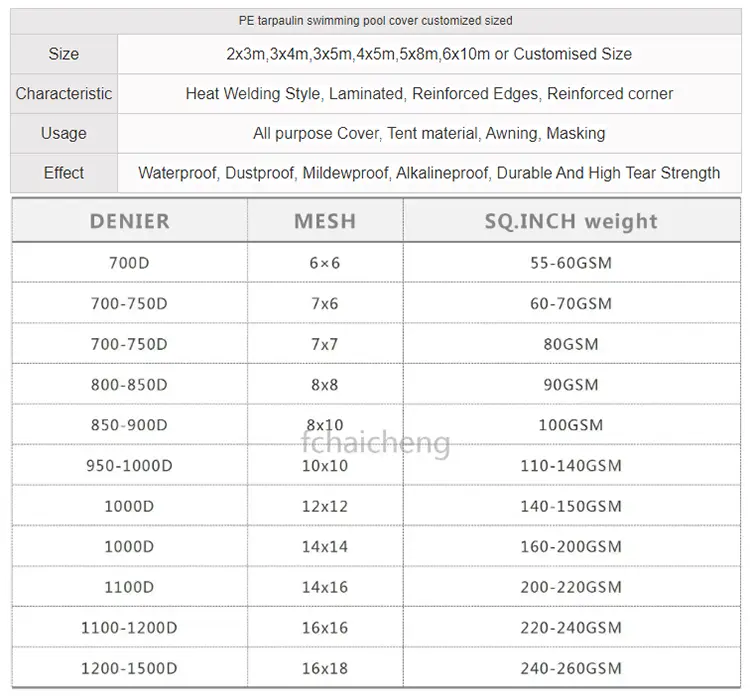
Task: Click the size list starting with '2x3m,3x4m'
Action: point(429,54)
